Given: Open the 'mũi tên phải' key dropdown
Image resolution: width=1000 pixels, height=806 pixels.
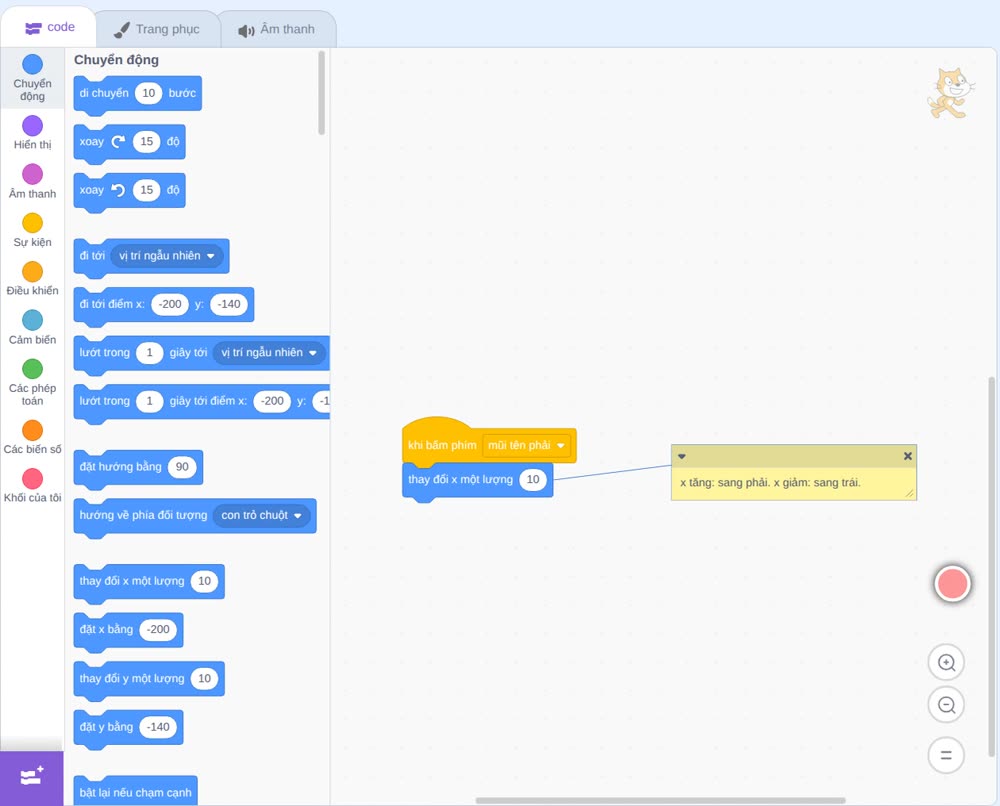Looking at the screenshot, I should click(x=526, y=445).
